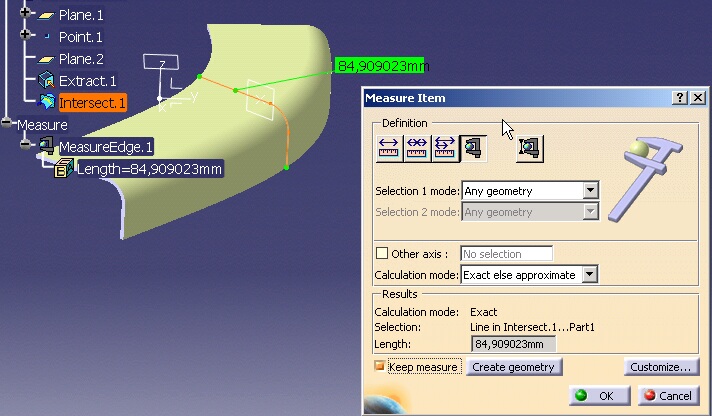Image resolution: width=712 pixels, height=416 pixels.
Task: Click the MeasureEdge.1 caliper icon in tree
Action: 46,147
